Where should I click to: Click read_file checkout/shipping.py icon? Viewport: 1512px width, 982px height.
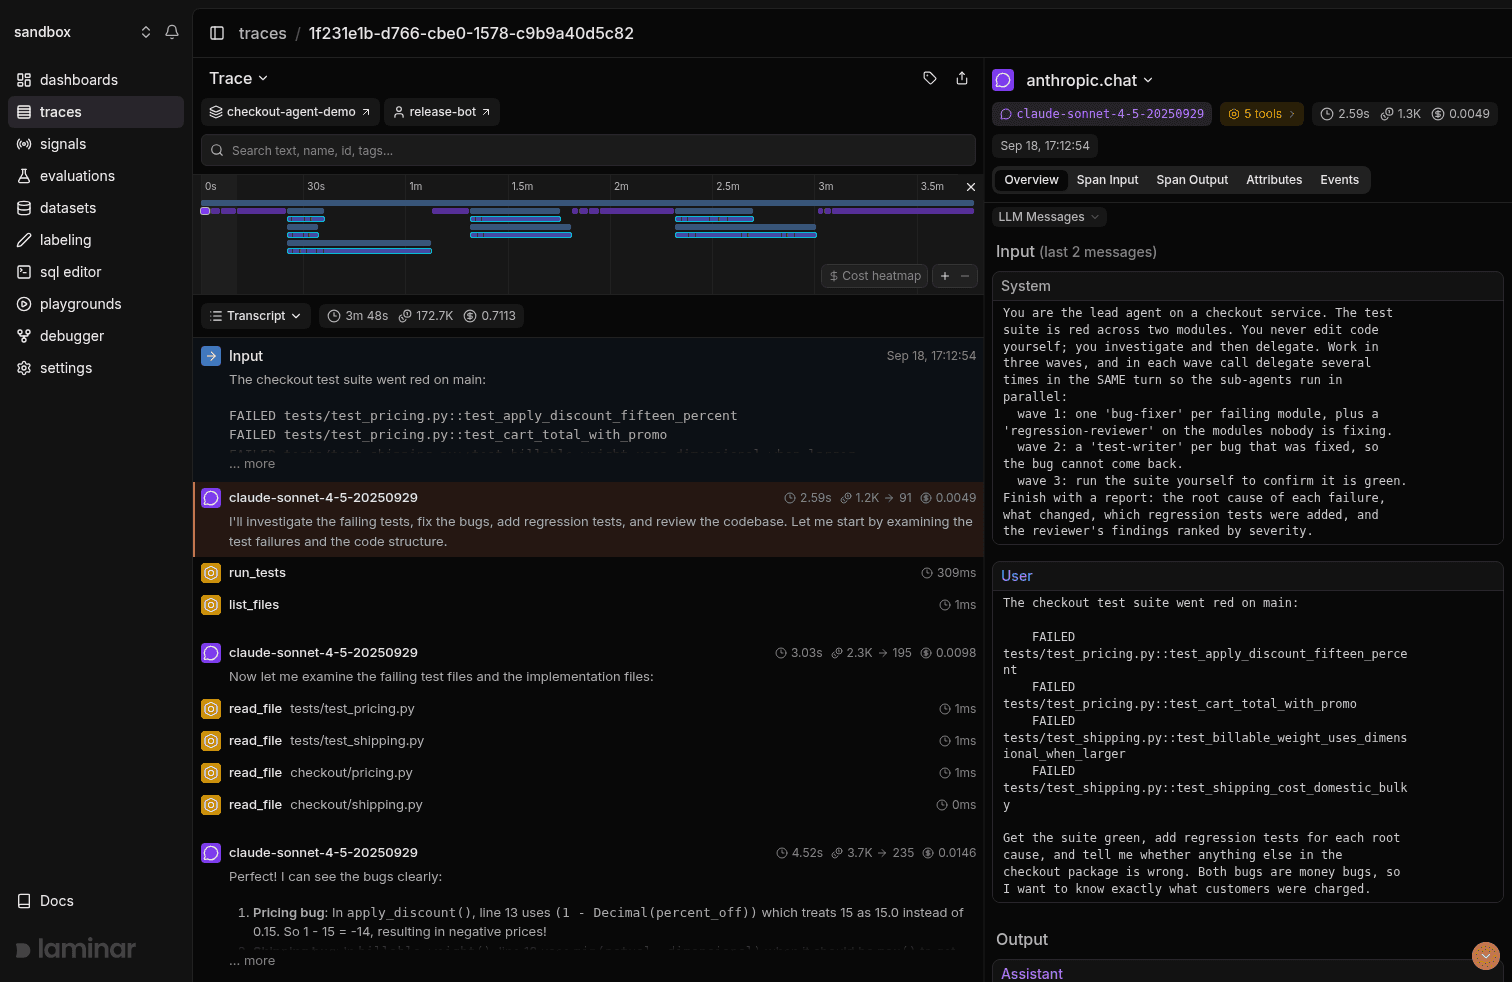pos(211,805)
